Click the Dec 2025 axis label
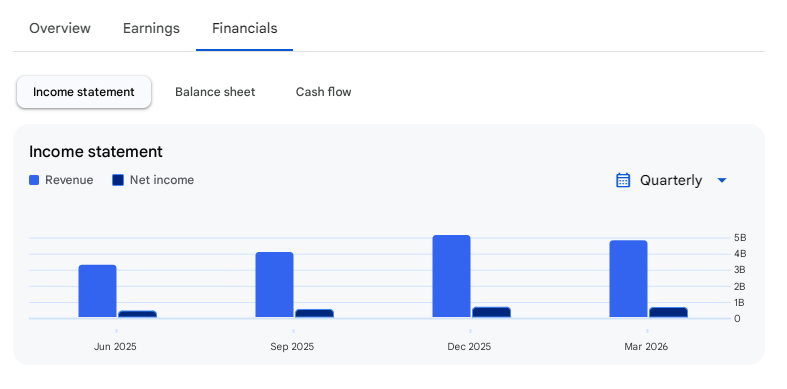787x389 pixels. [469, 347]
